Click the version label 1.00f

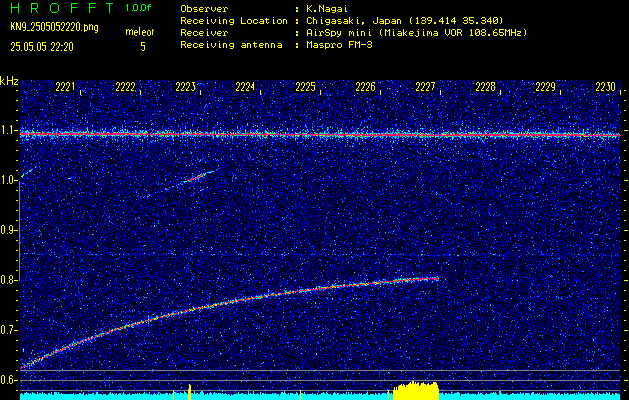pyautogui.click(x=138, y=8)
